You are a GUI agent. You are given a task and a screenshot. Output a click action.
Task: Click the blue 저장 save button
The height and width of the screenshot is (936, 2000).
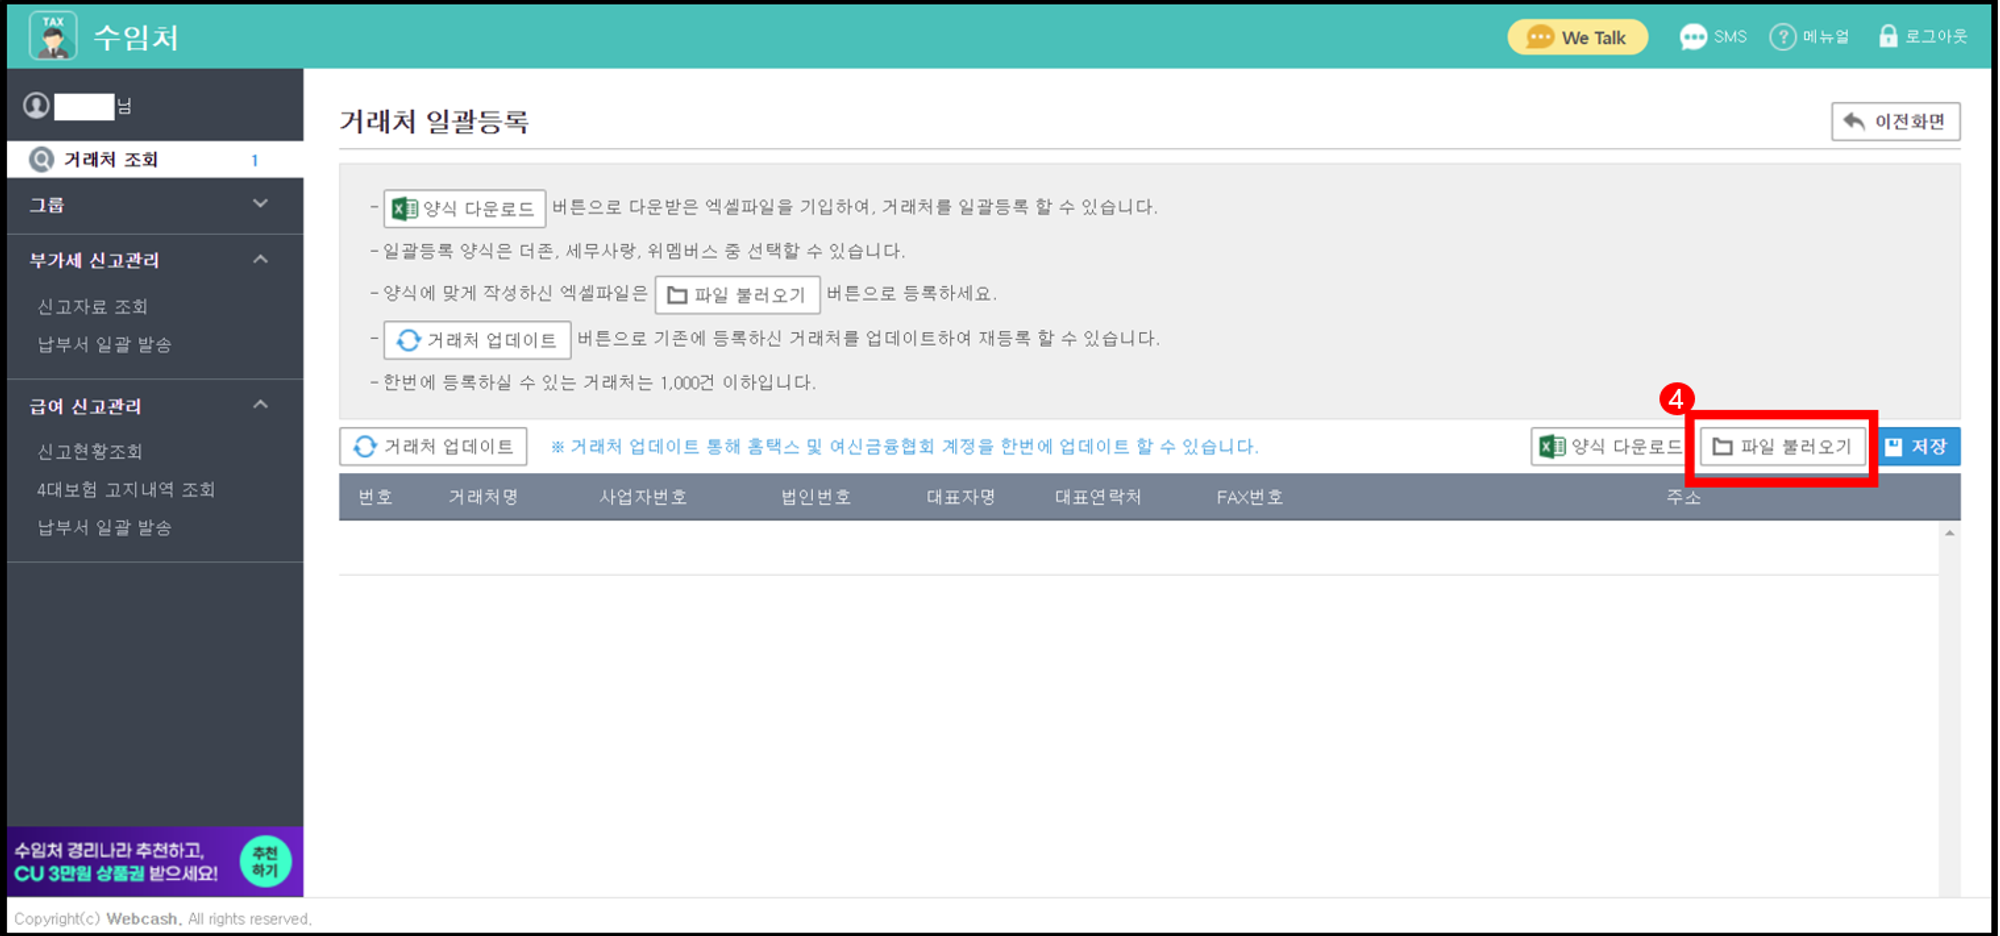pos(1918,447)
